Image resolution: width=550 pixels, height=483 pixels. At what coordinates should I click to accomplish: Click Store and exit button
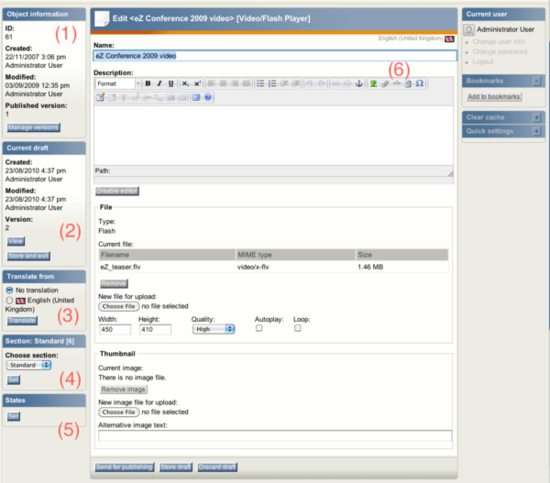28,256
